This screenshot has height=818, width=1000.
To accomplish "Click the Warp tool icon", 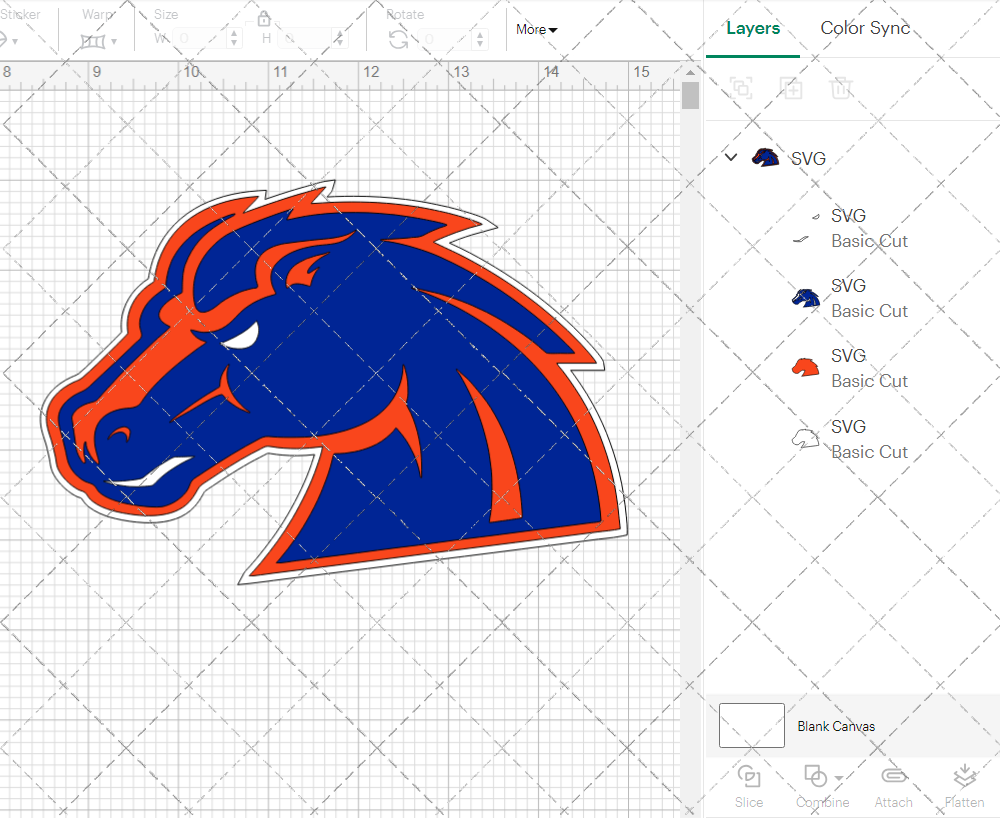I will [x=95, y=40].
